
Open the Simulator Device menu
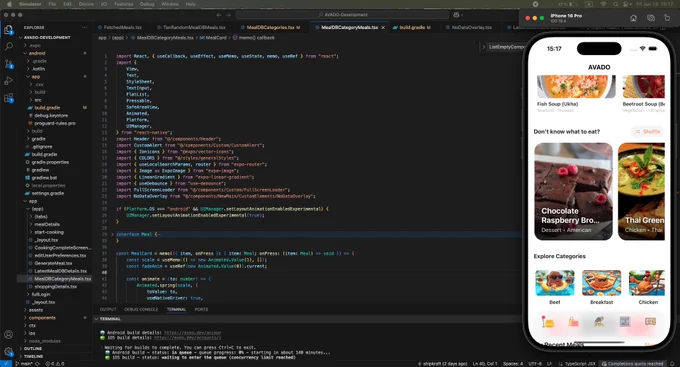point(86,4)
